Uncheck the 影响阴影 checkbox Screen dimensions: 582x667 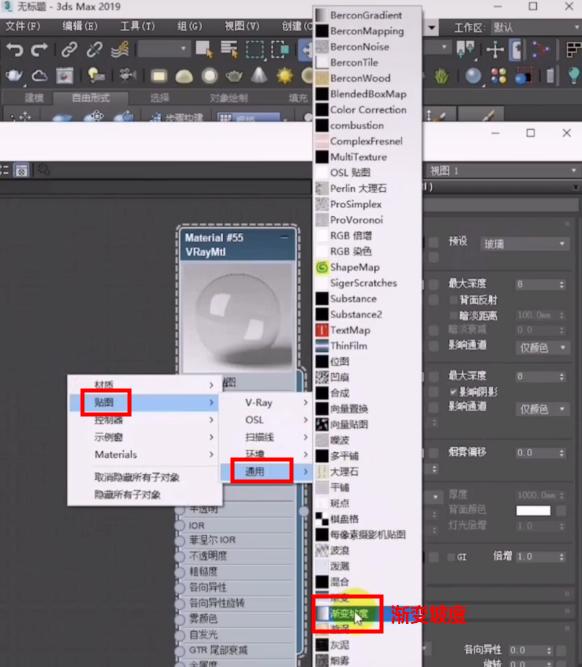pos(453,391)
